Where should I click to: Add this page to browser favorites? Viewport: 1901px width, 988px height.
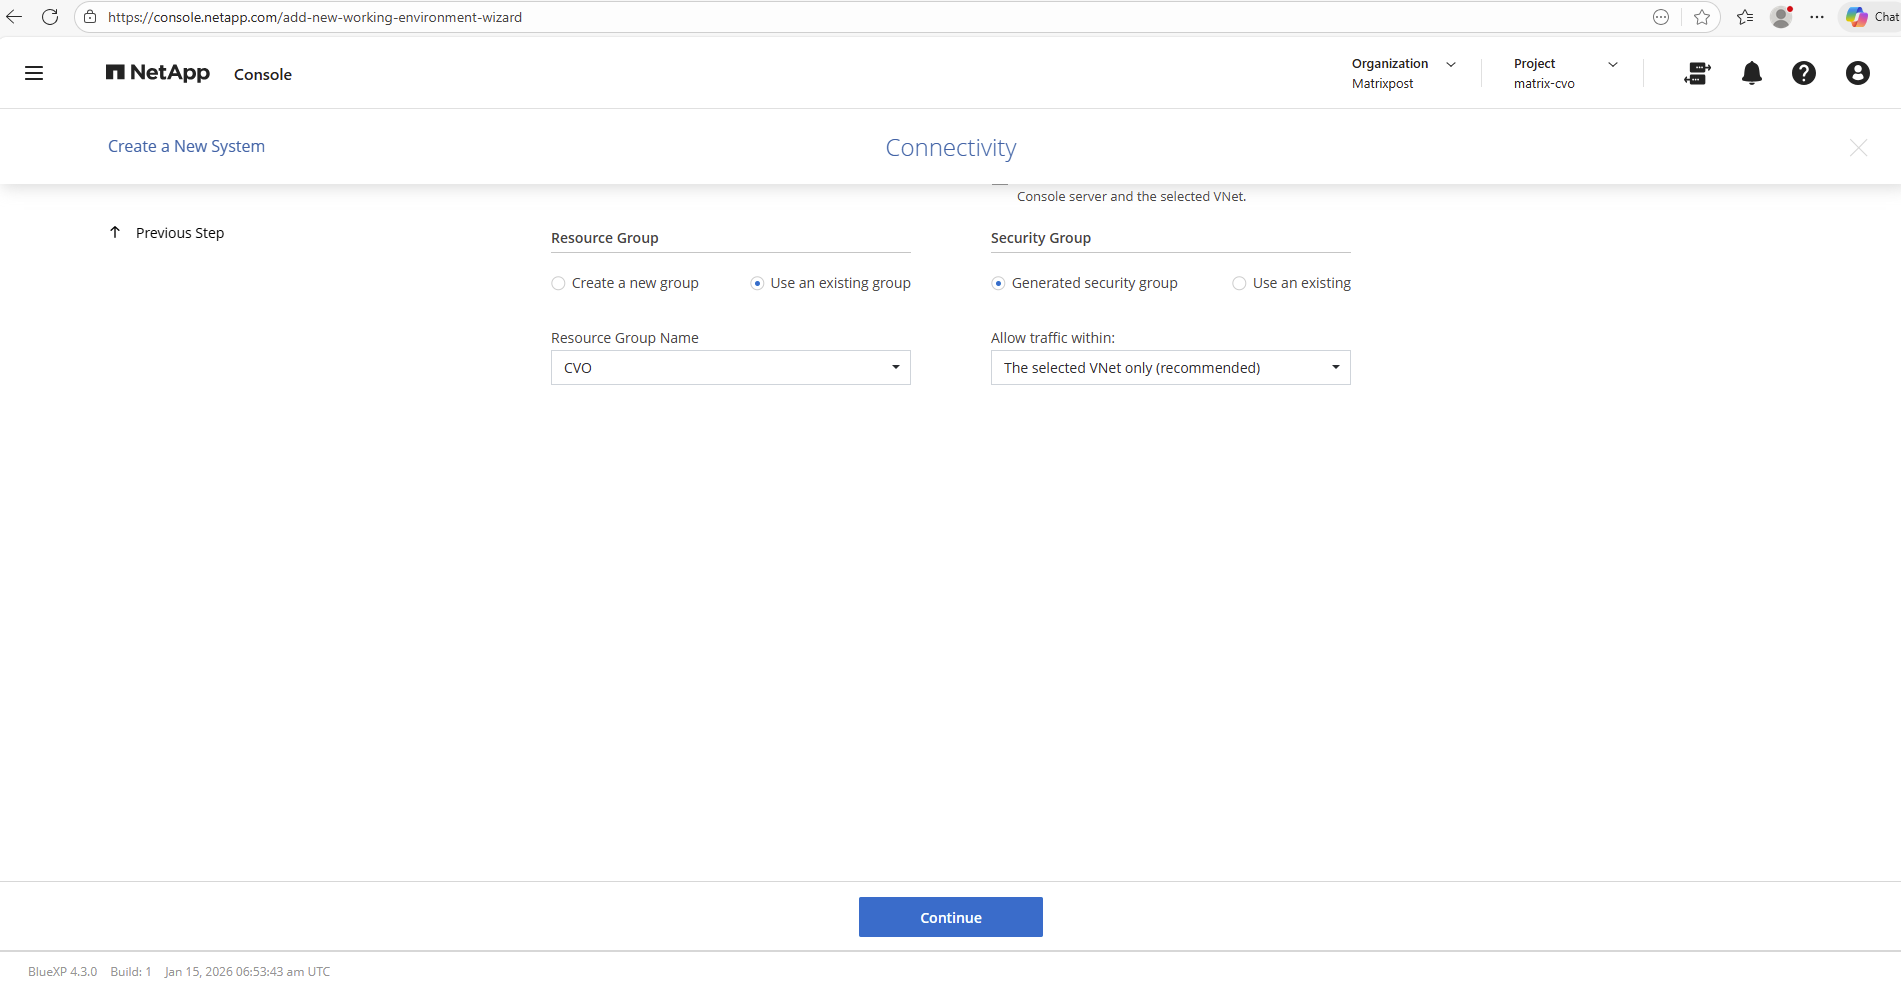(1701, 17)
